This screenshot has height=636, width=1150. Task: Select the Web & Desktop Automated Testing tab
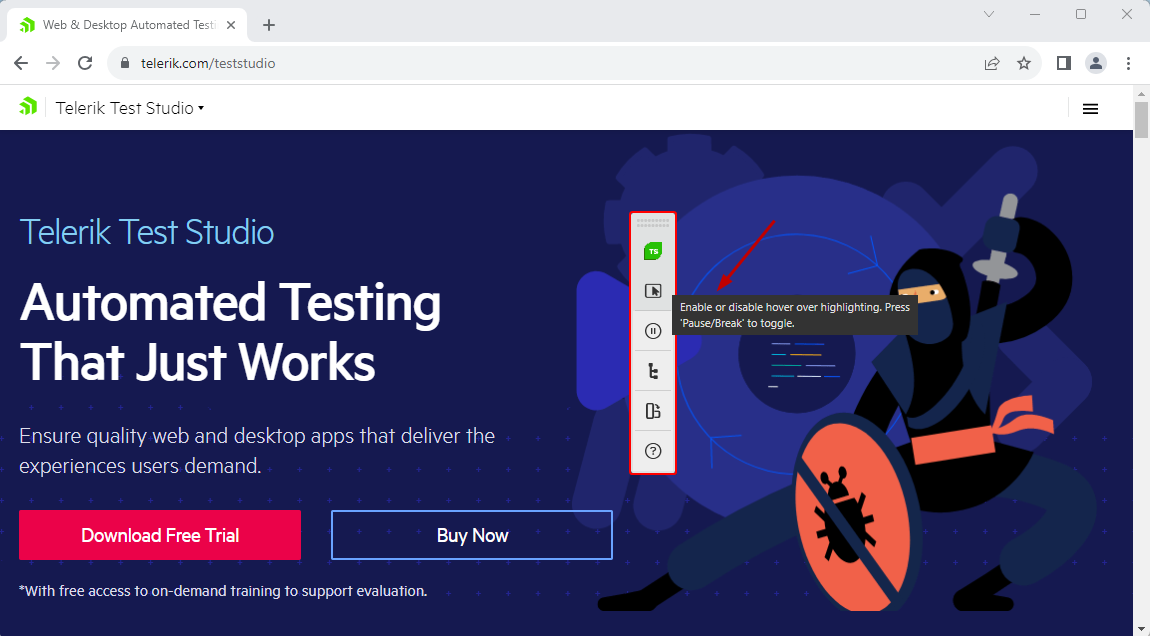coord(126,25)
